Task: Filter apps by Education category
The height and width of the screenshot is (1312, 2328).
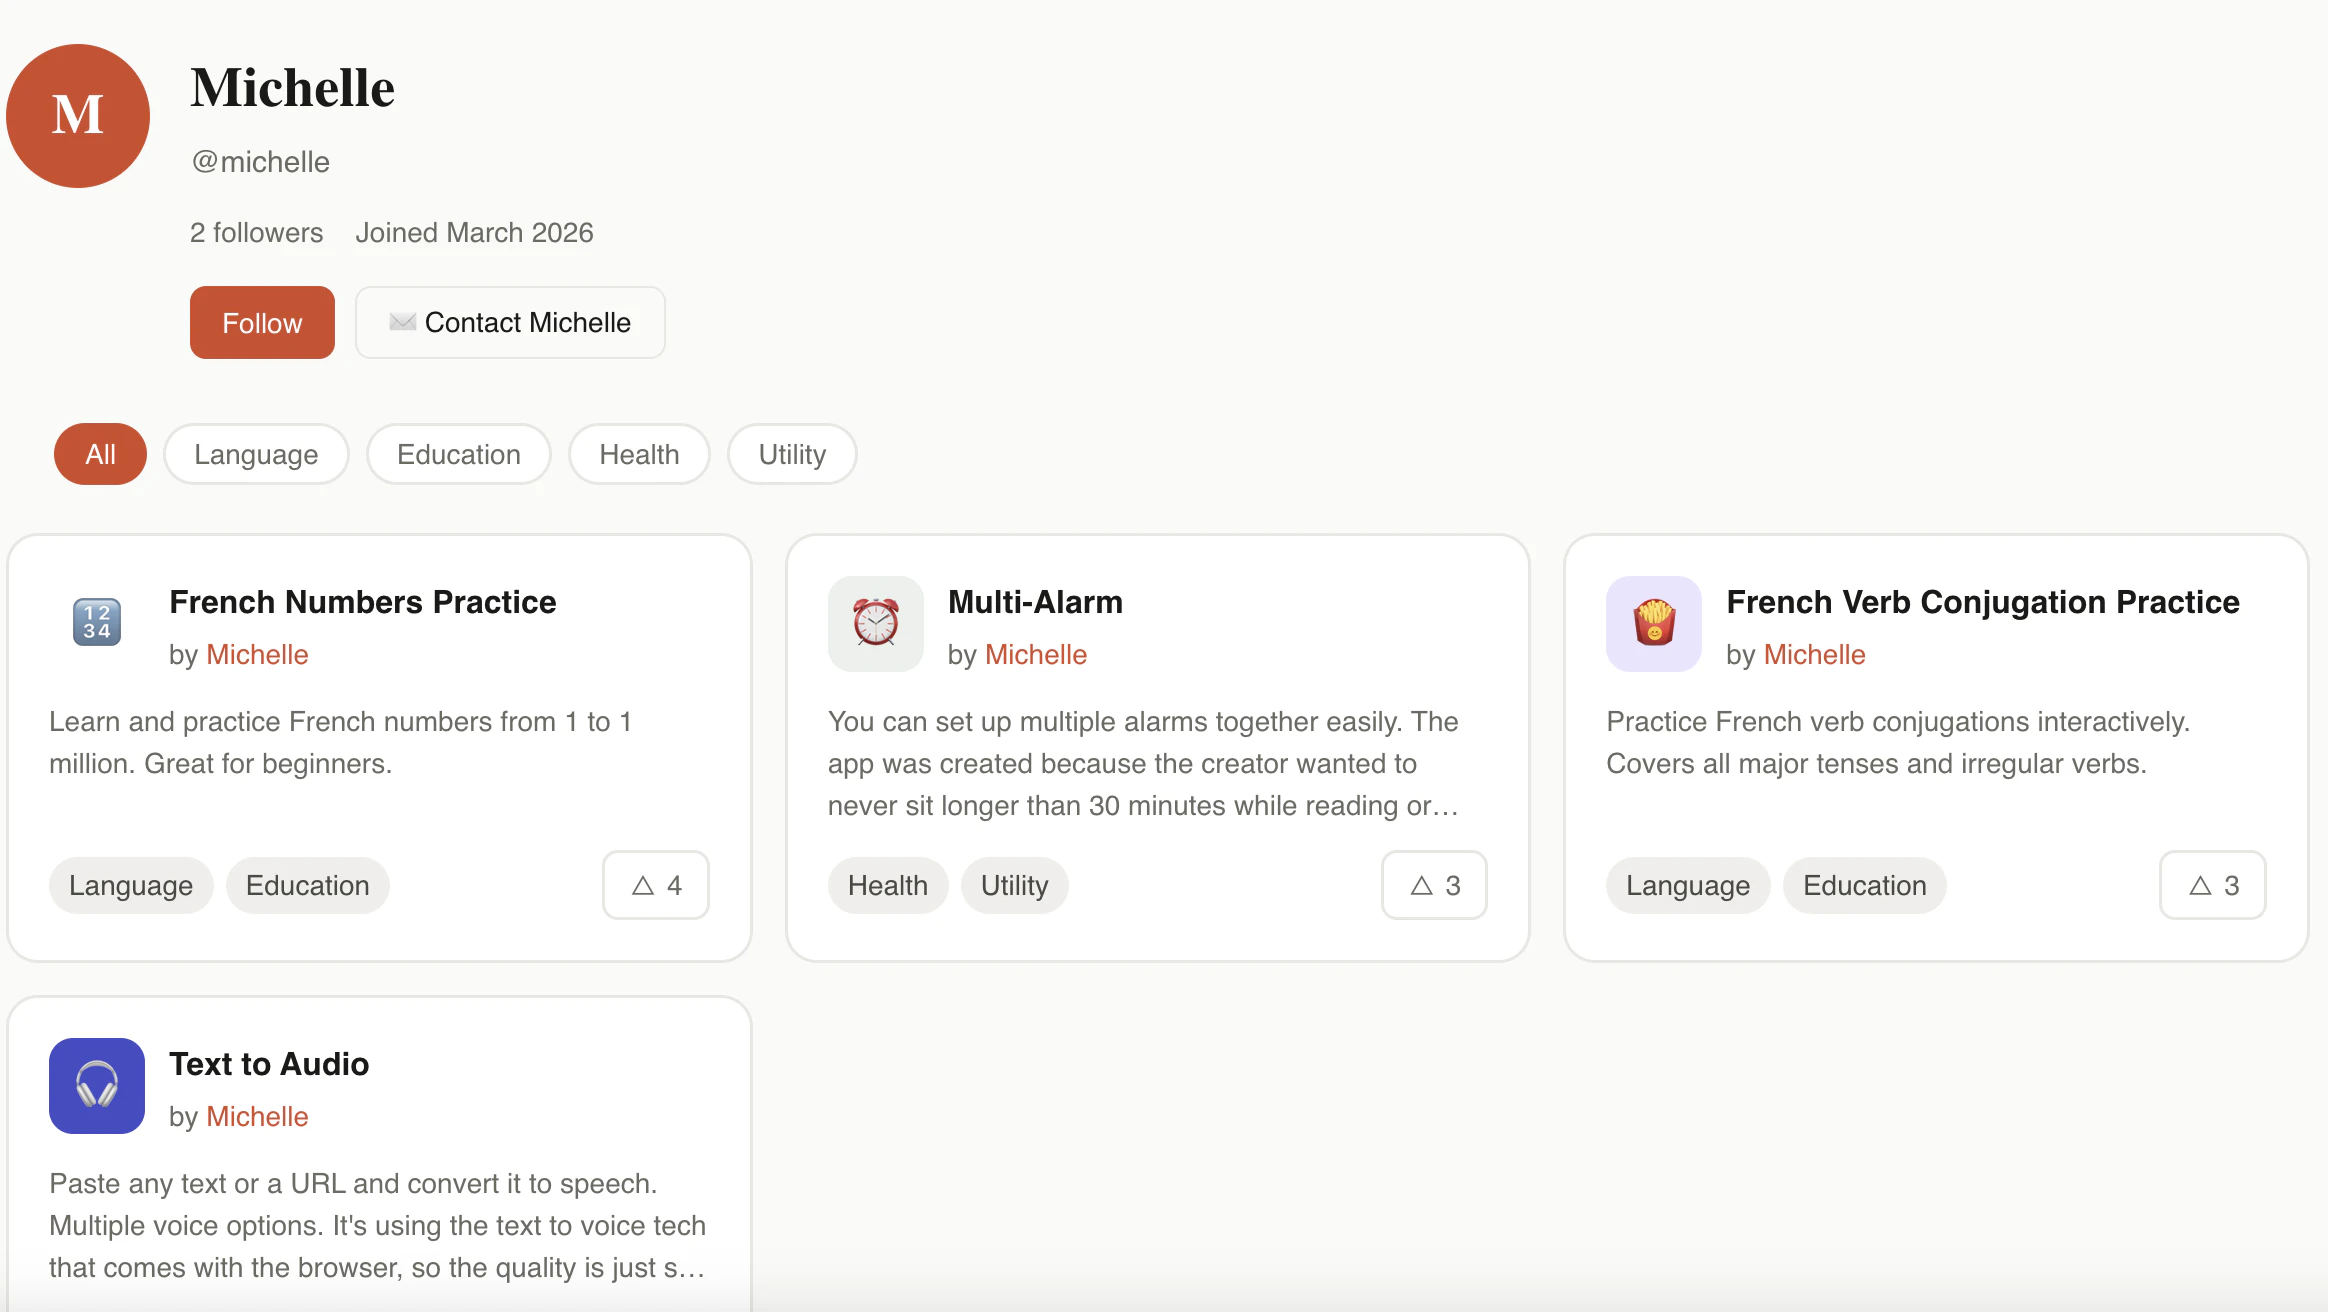Action: tap(458, 454)
